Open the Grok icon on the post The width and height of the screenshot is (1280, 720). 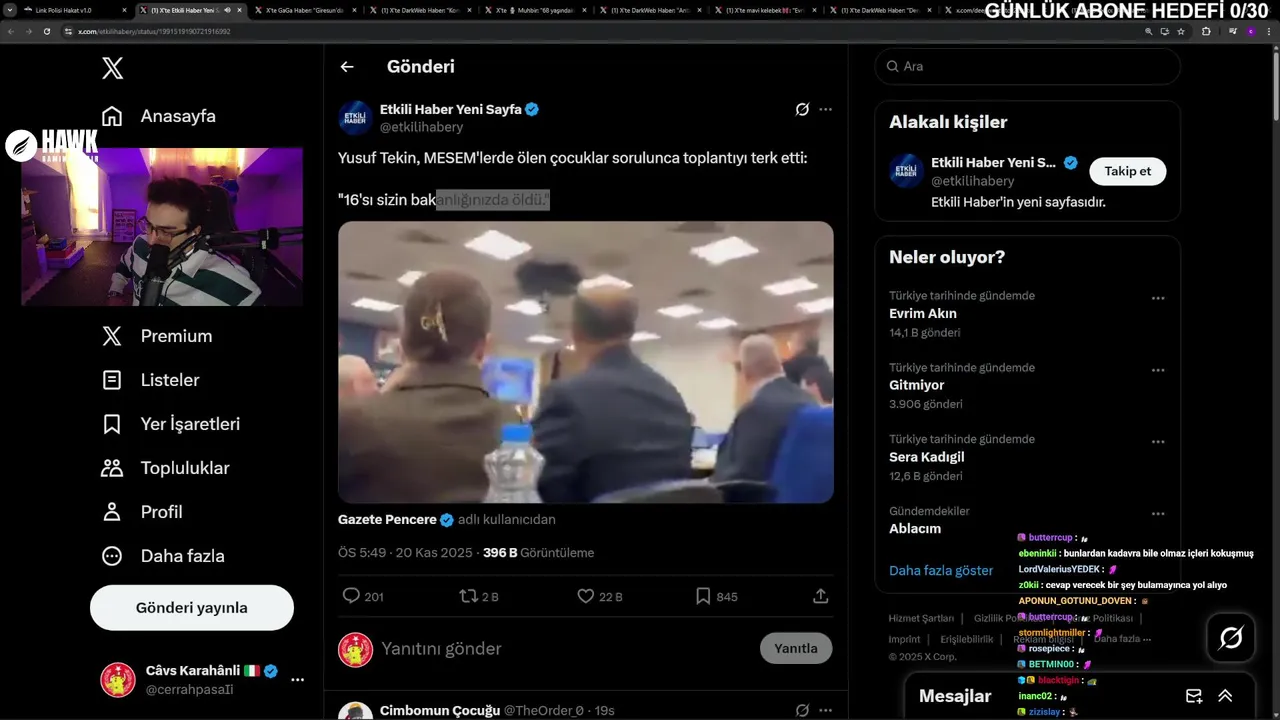802,109
